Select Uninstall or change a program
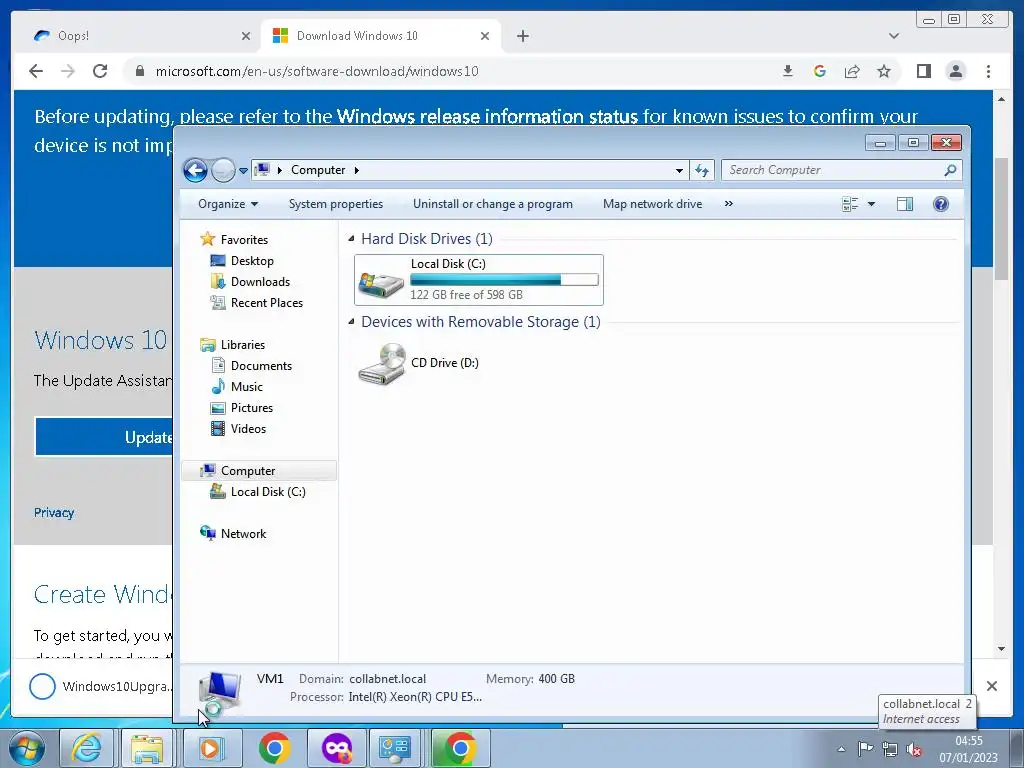The height and width of the screenshot is (768, 1024). click(x=492, y=204)
